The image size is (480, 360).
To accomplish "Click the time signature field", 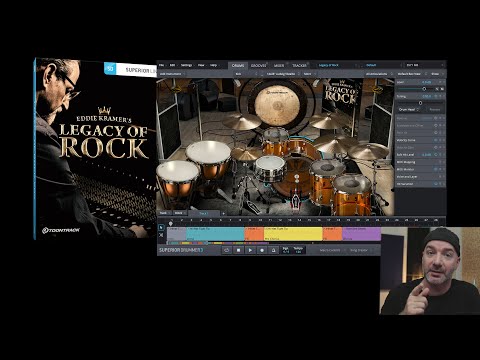I will click(x=286, y=250).
